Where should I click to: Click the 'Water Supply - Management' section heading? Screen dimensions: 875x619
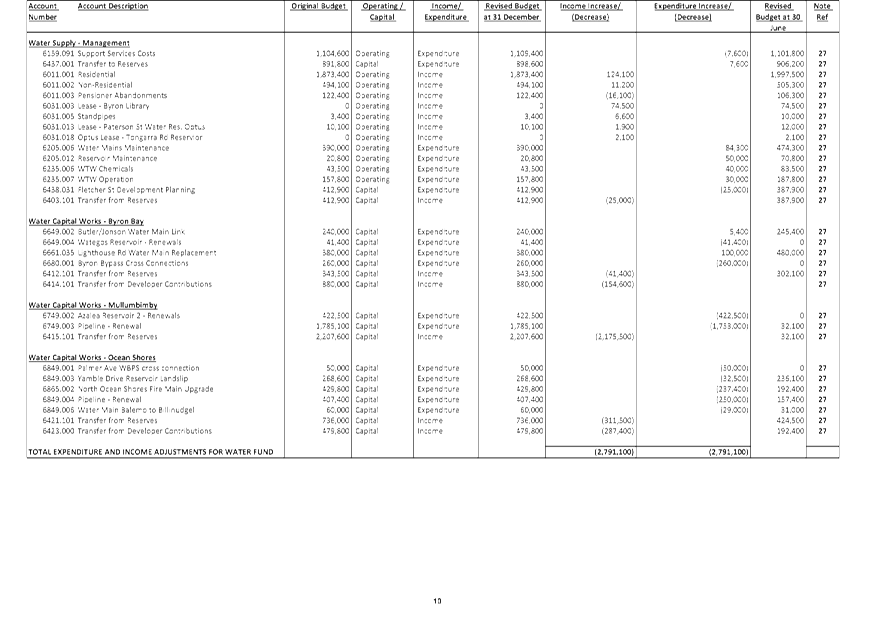(79, 43)
